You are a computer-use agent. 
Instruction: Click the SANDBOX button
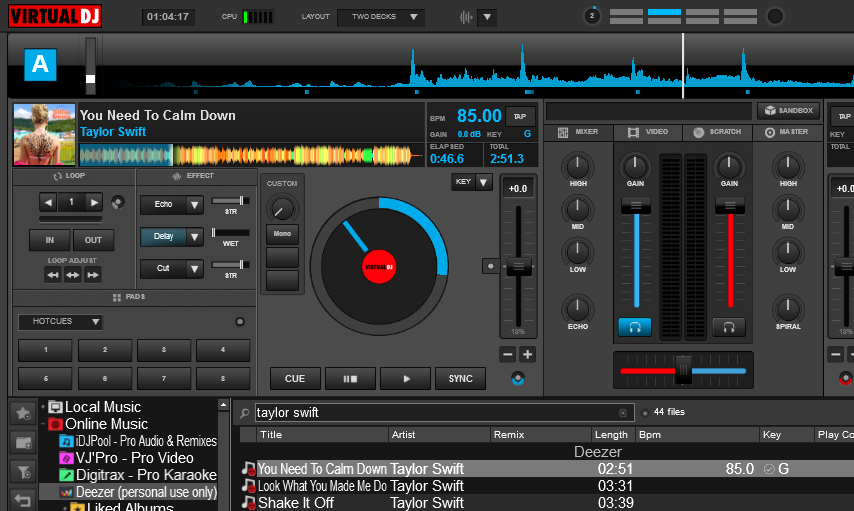tap(789, 111)
